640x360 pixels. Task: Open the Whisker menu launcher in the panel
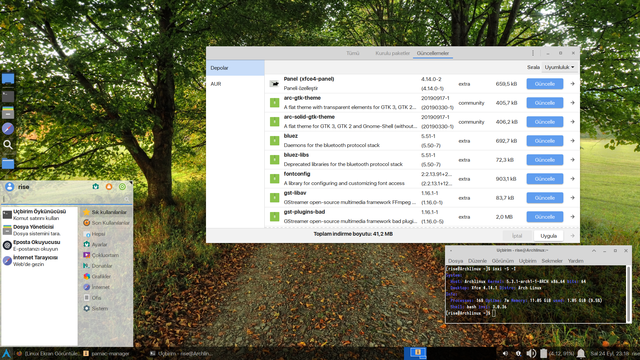(x=6, y=353)
